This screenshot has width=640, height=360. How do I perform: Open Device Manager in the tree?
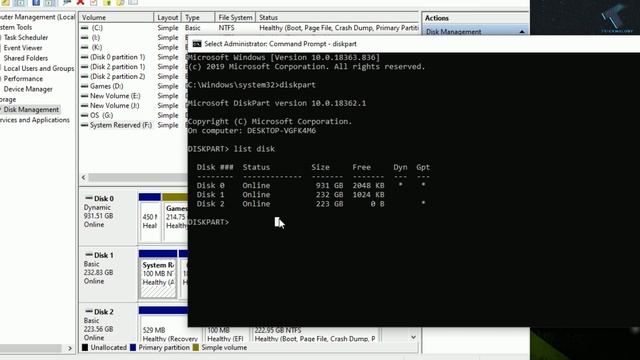[28, 89]
